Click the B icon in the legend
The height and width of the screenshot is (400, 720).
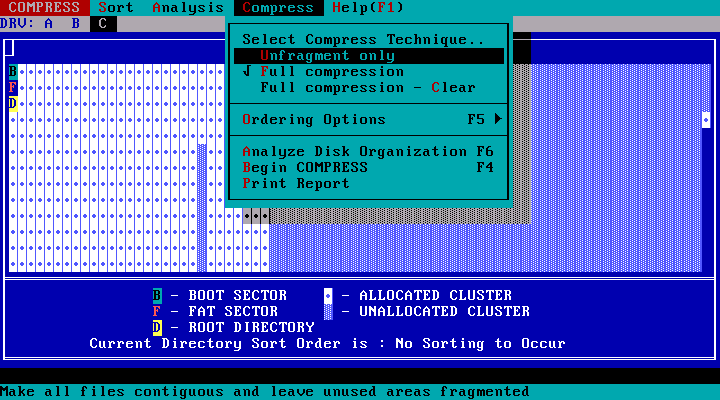157,295
